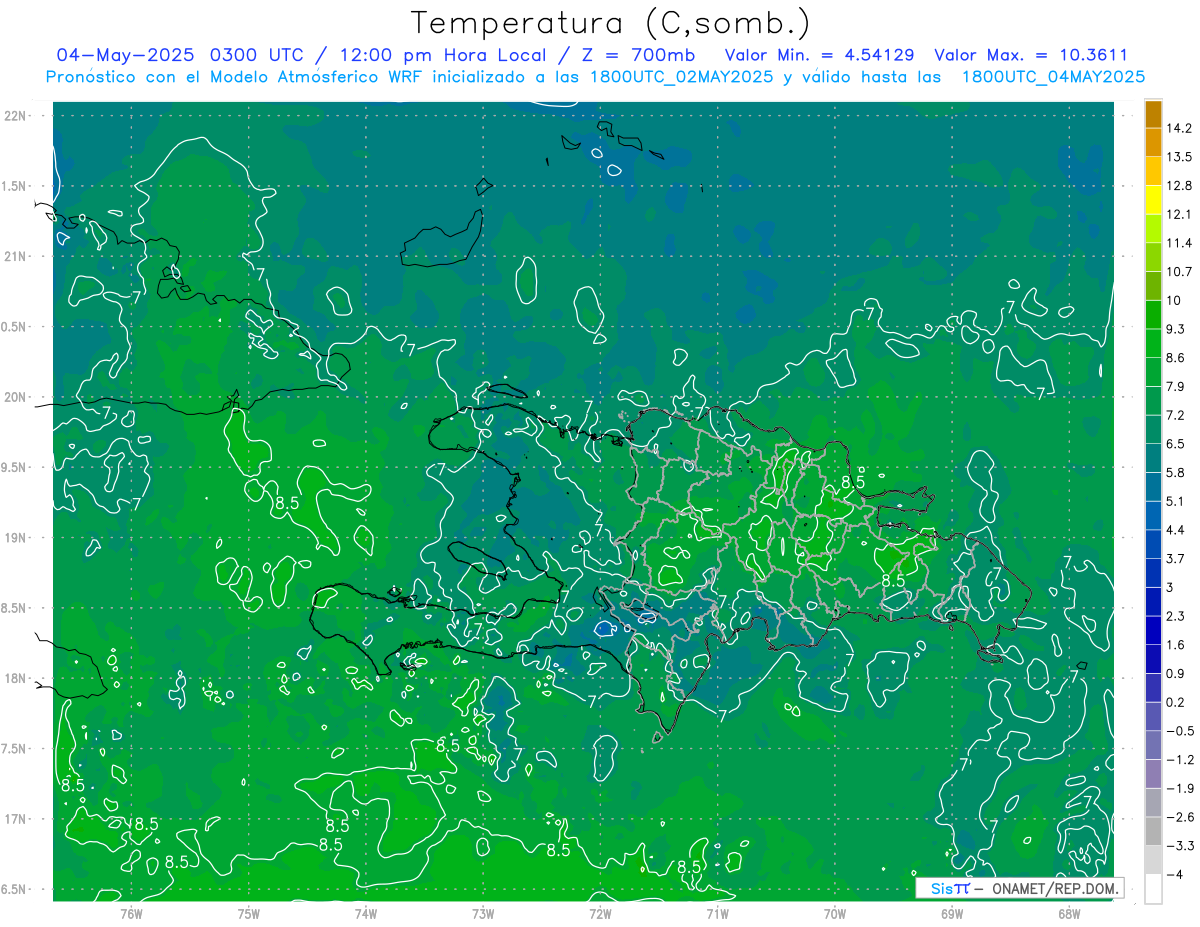Click the purple legend swatch between -1.2 and -0.5
This screenshot has height=927, width=1200.
click(x=1153, y=745)
